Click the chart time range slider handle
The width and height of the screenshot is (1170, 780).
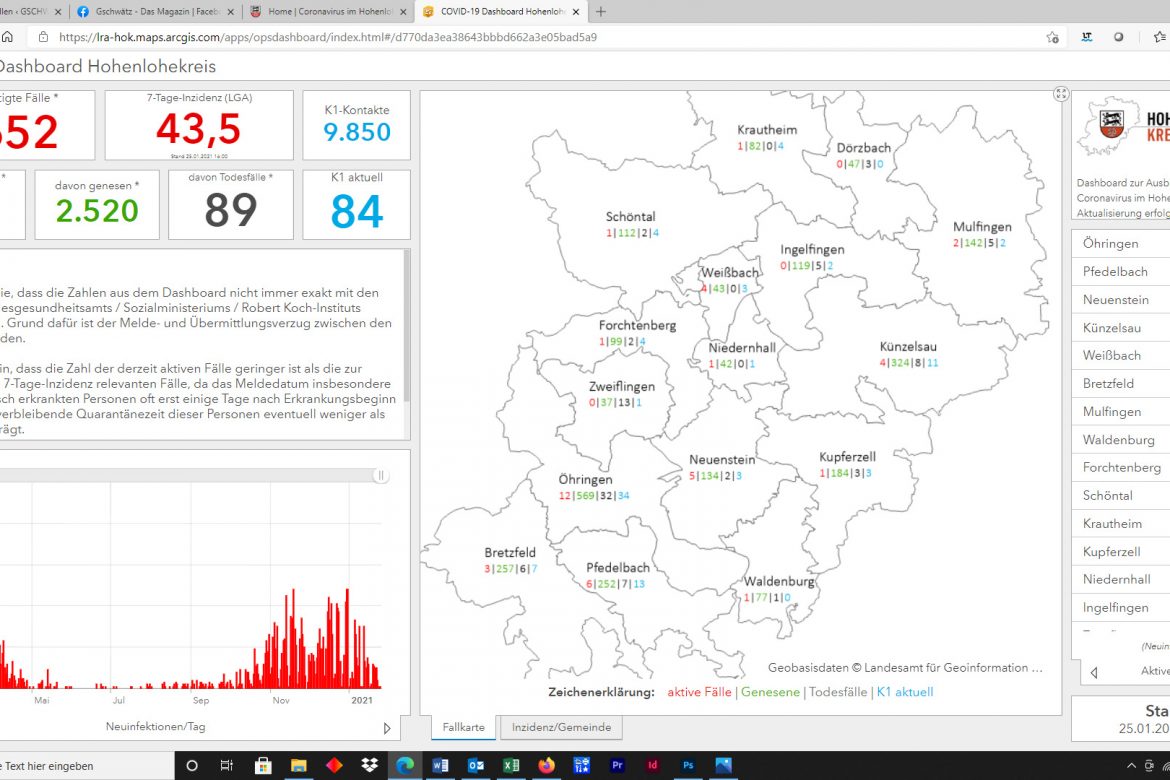coord(381,476)
